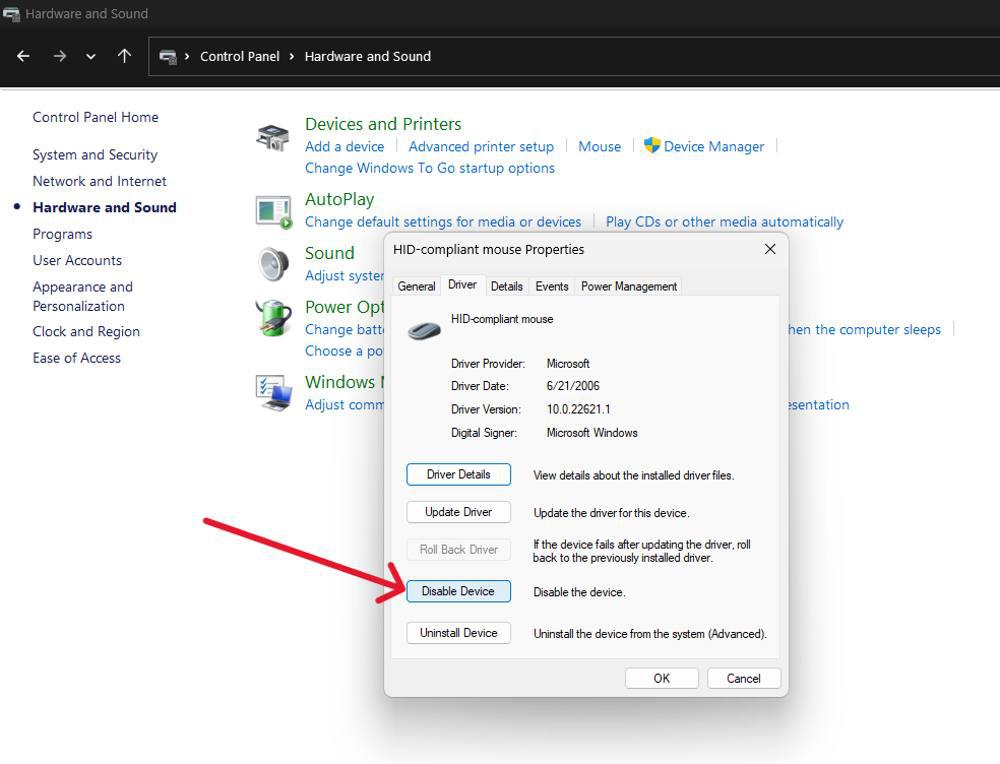Select Hardware and Sound breadcrumb
Image resolution: width=1000 pixels, height=764 pixels.
click(x=367, y=56)
